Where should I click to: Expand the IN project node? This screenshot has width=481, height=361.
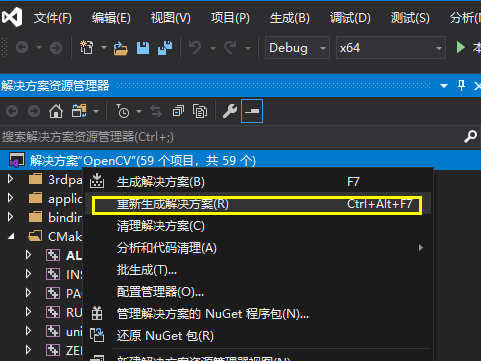point(28,274)
